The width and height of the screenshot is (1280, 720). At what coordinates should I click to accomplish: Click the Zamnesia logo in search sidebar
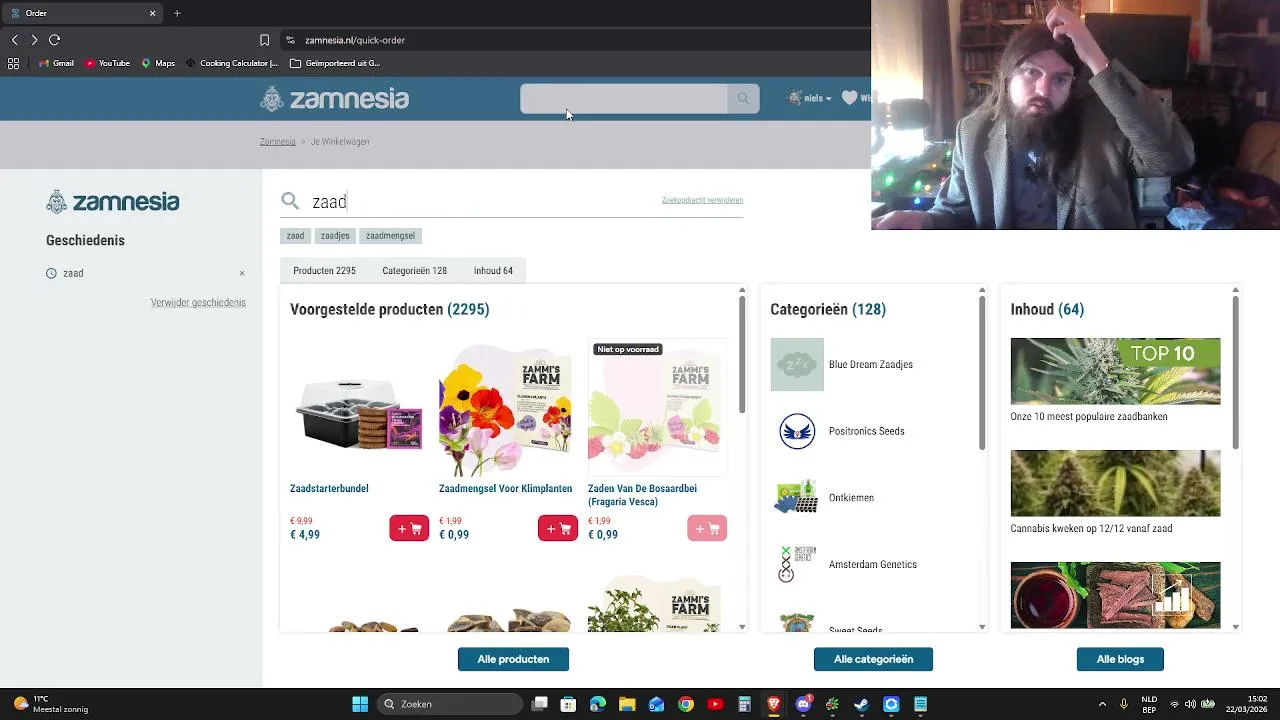click(x=113, y=201)
